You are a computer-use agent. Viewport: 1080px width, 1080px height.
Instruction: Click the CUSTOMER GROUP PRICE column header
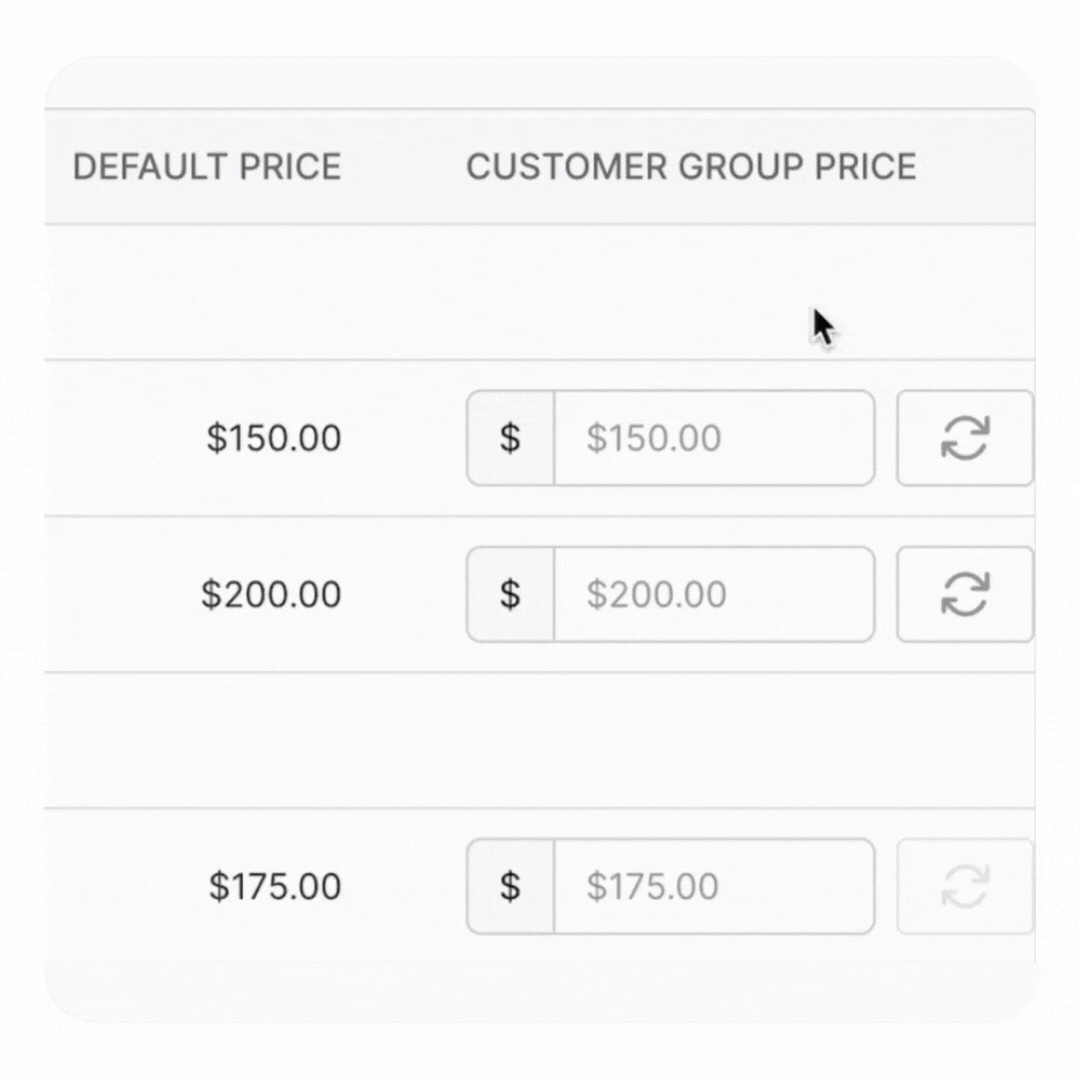point(691,167)
